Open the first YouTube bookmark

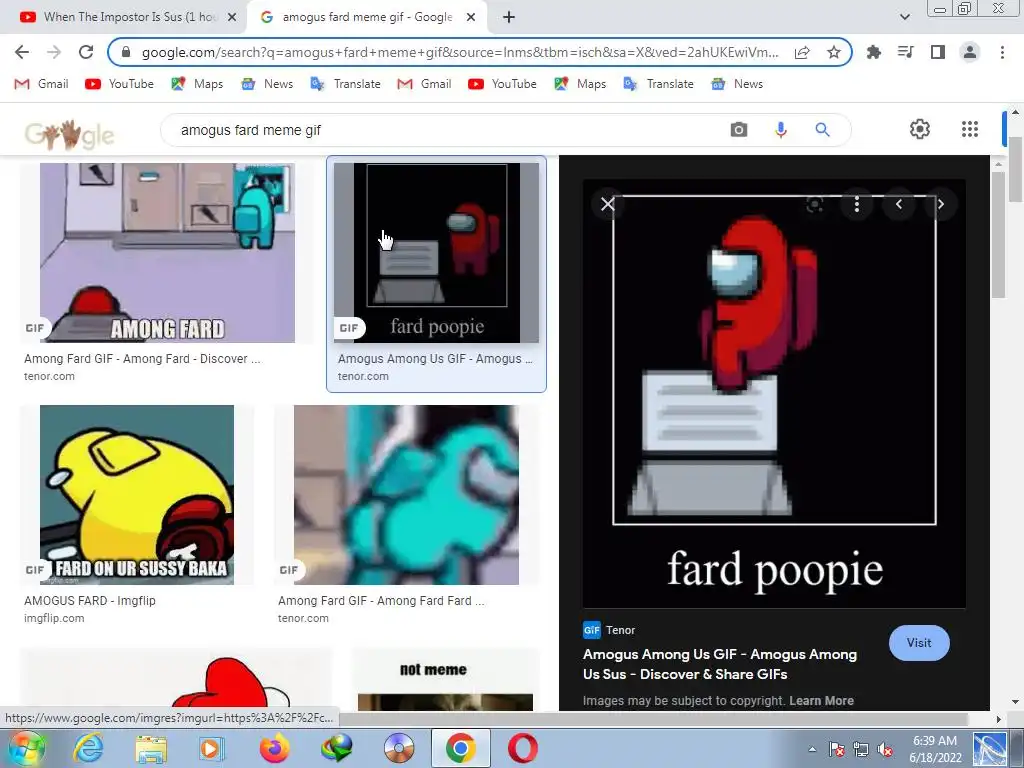click(119, 84)
